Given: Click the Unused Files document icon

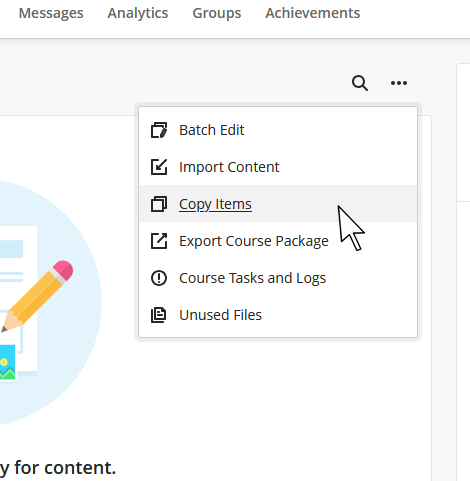Looking at the screenshot, I should click(x=159, y=315).
